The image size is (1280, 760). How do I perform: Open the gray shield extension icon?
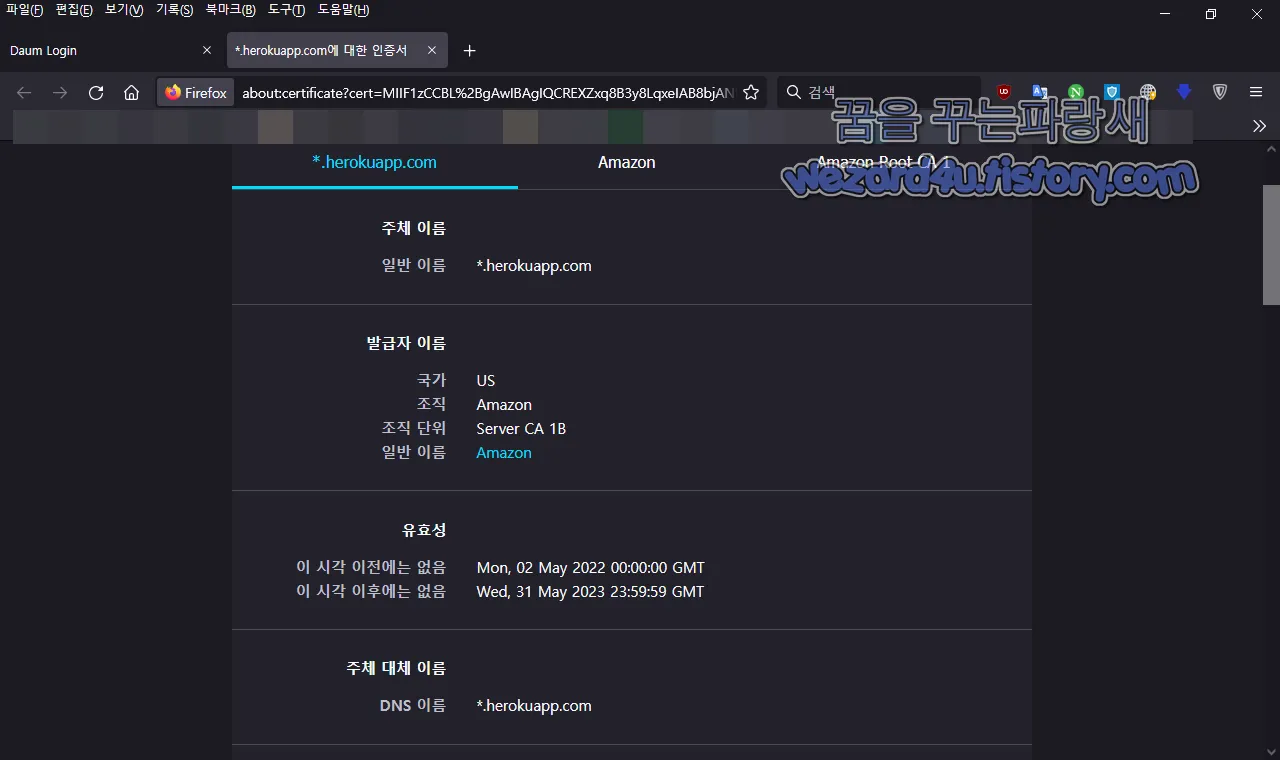(1220, 92)
